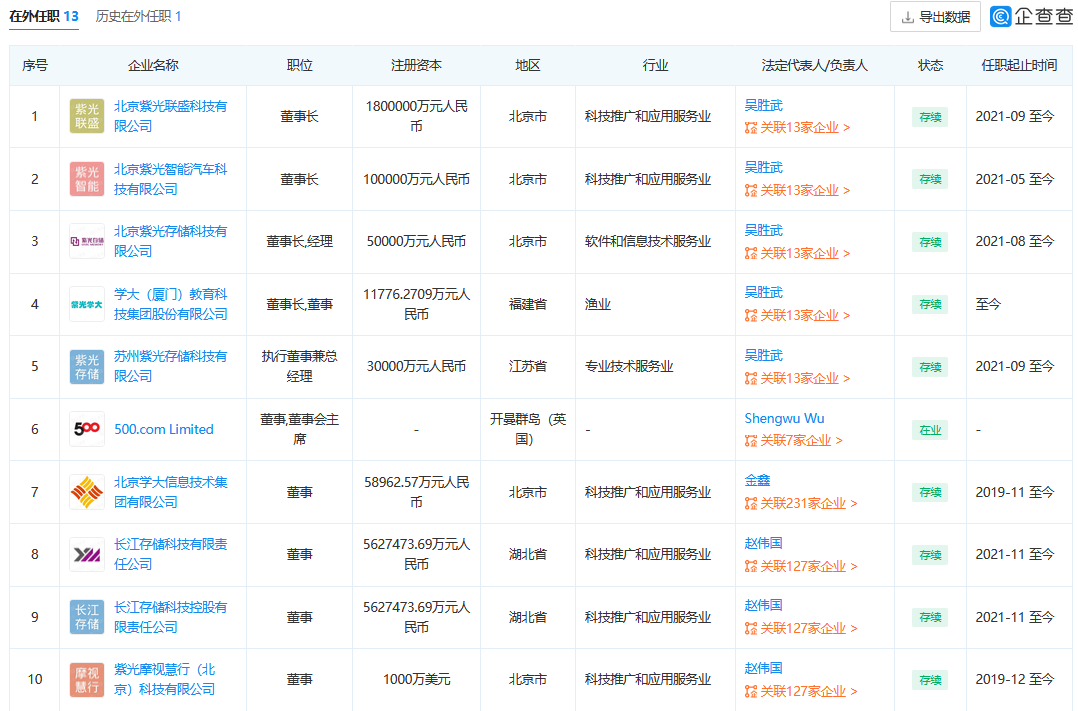Click the 导出数据 export button
The width and height of the screenshot is (1078, 711).
[x=935, y=17]
